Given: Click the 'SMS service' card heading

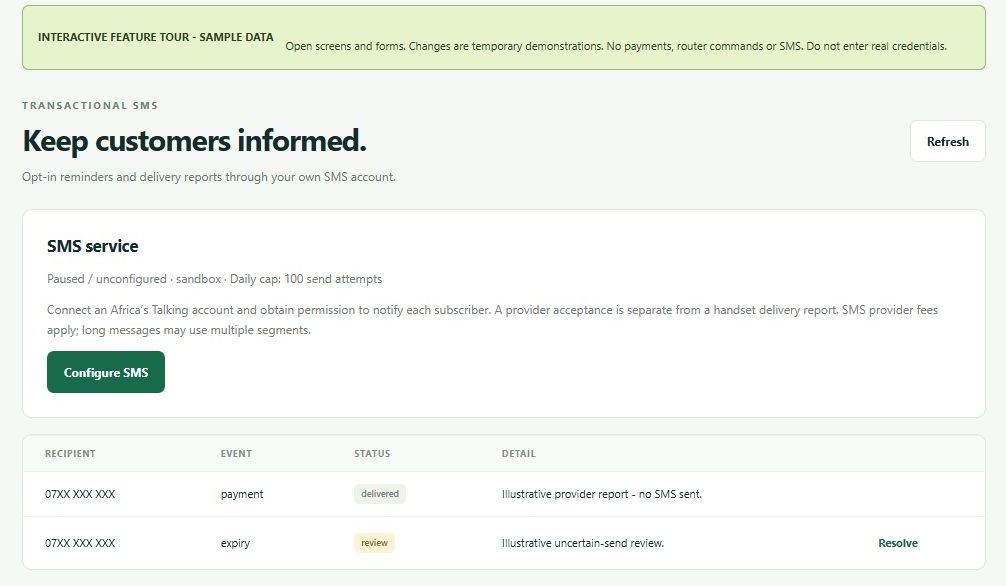Looking at the screenshot, I should click(92, 246).
